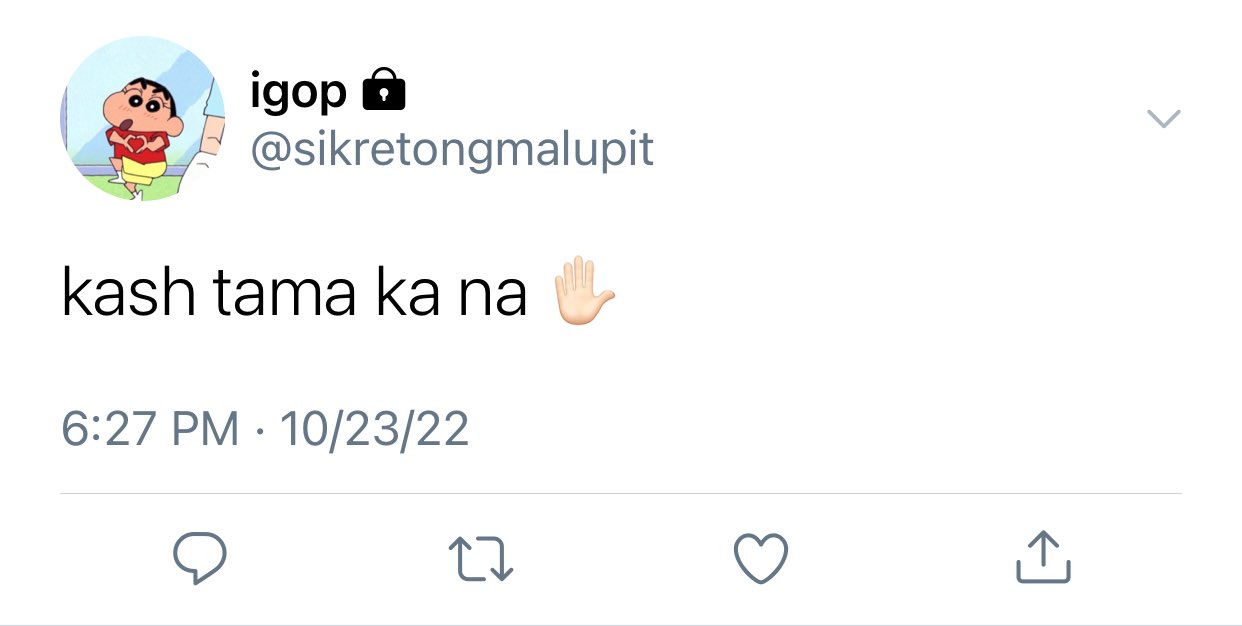
Task: Visit the @sikretongmalupit handle
Action: click(452, 150)
